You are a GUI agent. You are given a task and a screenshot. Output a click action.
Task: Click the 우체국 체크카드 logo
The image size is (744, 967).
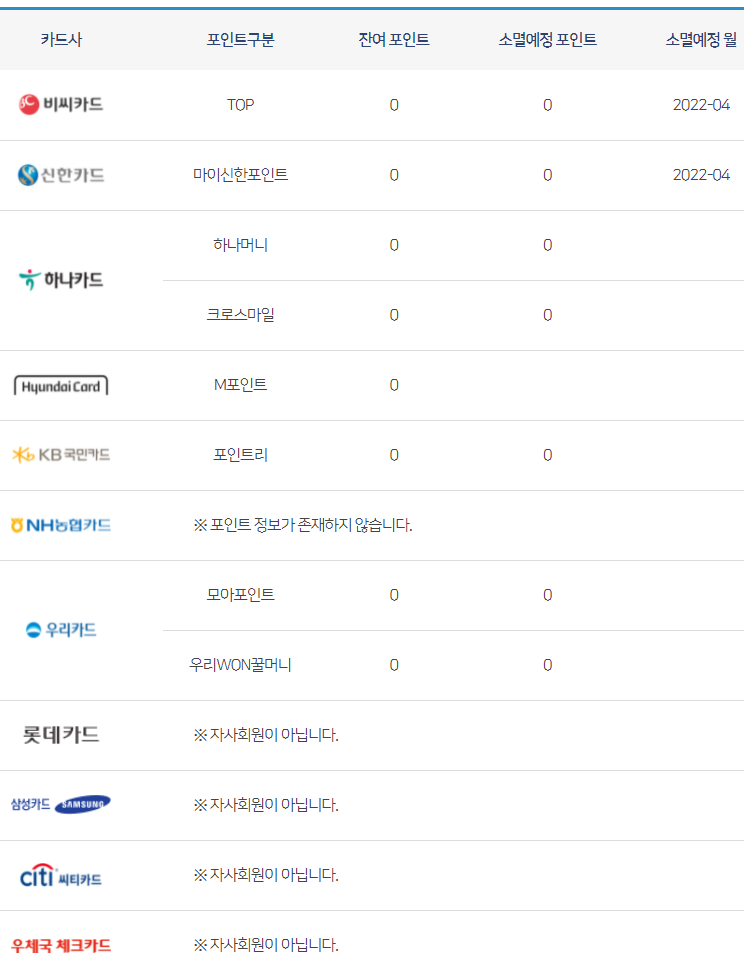60,945
